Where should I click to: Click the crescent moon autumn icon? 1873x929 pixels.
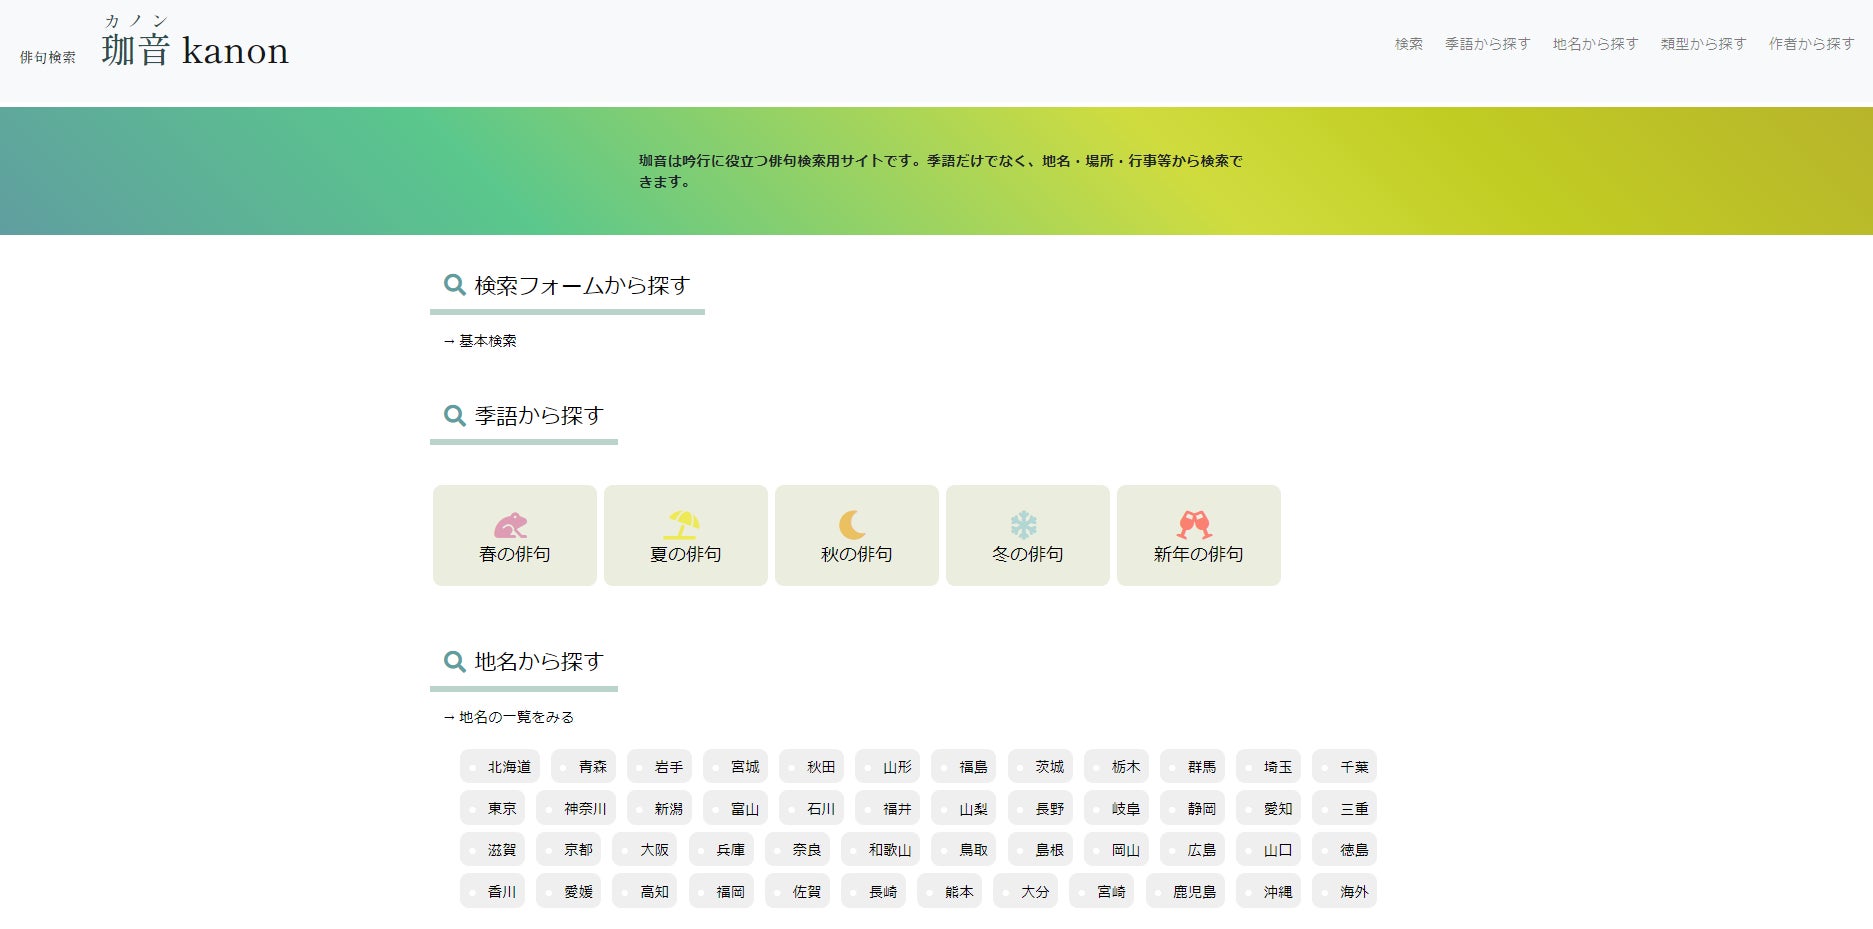point(852,525)
